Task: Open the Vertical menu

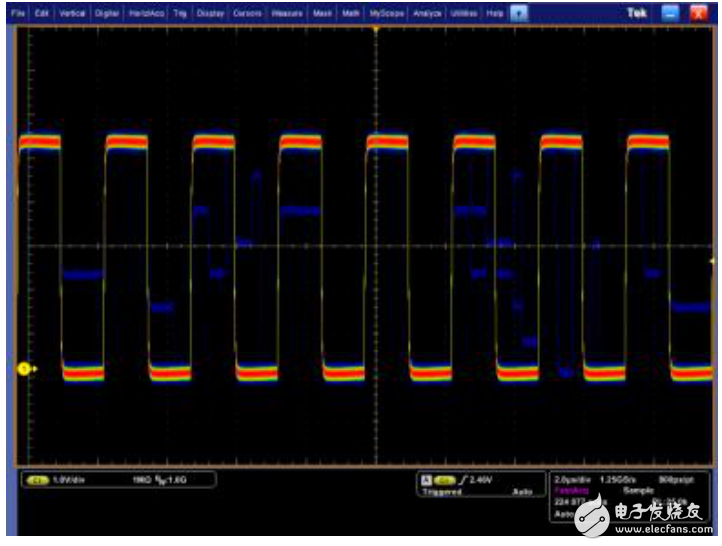Action: [x=72, y=15]
